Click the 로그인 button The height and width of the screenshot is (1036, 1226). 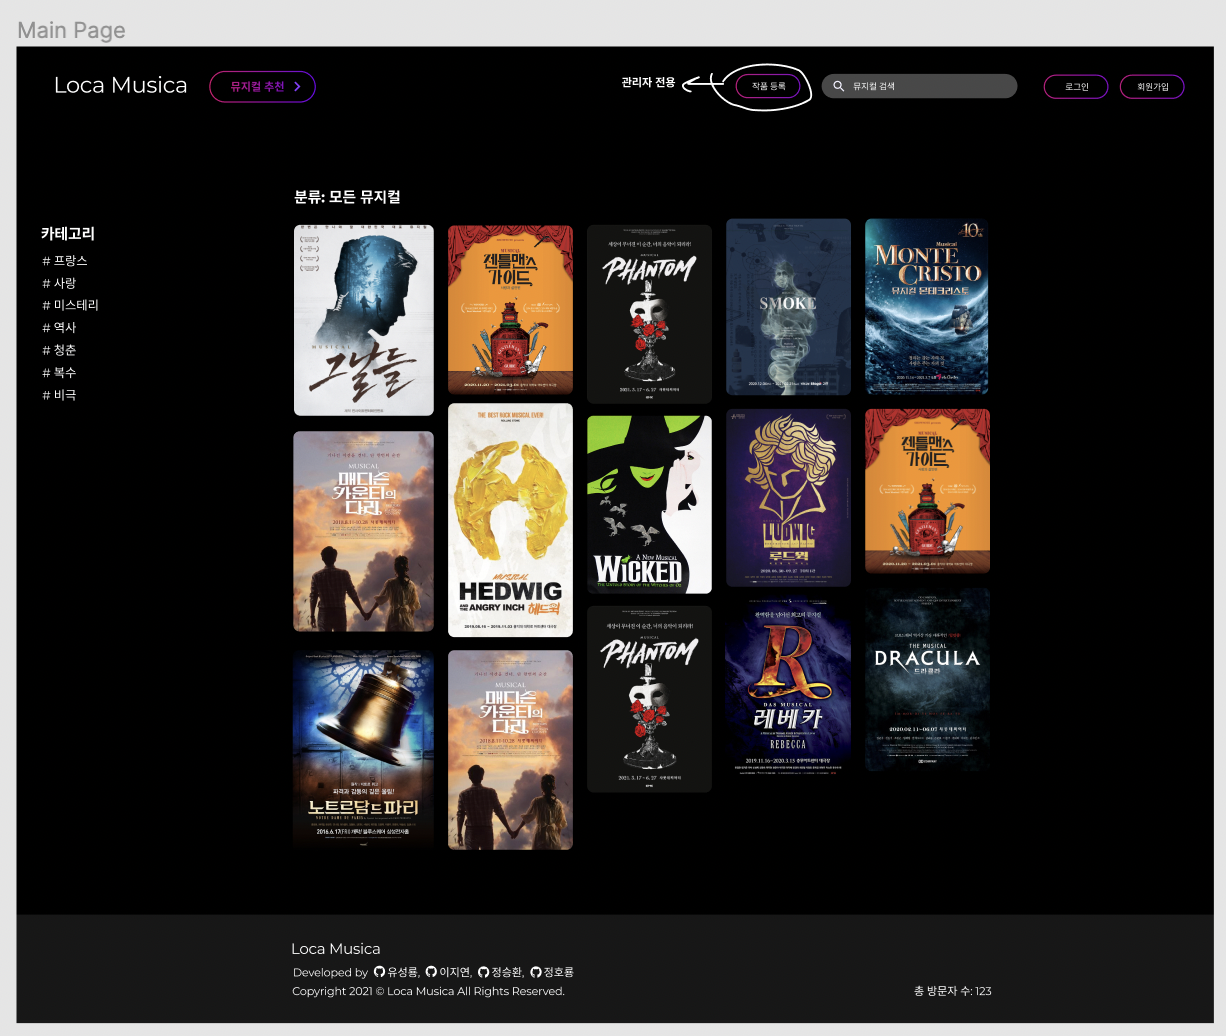click(1077, 87)
